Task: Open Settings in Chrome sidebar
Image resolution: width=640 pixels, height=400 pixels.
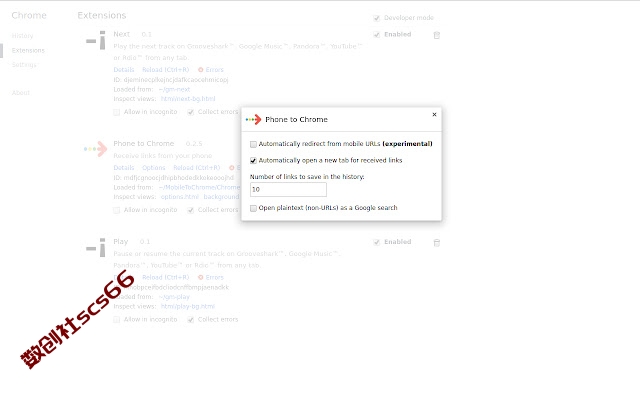Action: (24, 64)
